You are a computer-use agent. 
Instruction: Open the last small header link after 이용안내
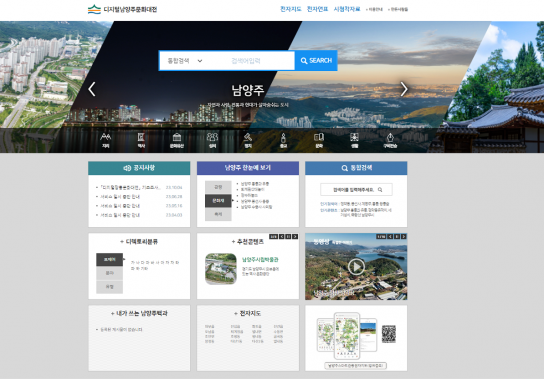(x=398, y=10)
